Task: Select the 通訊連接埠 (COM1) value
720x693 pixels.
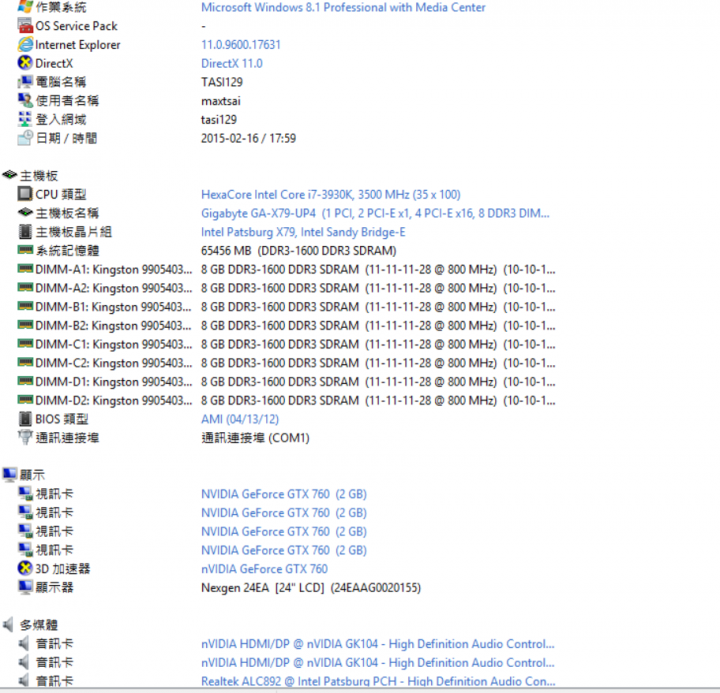Action: pyautogui.click(x=255, y=438)
